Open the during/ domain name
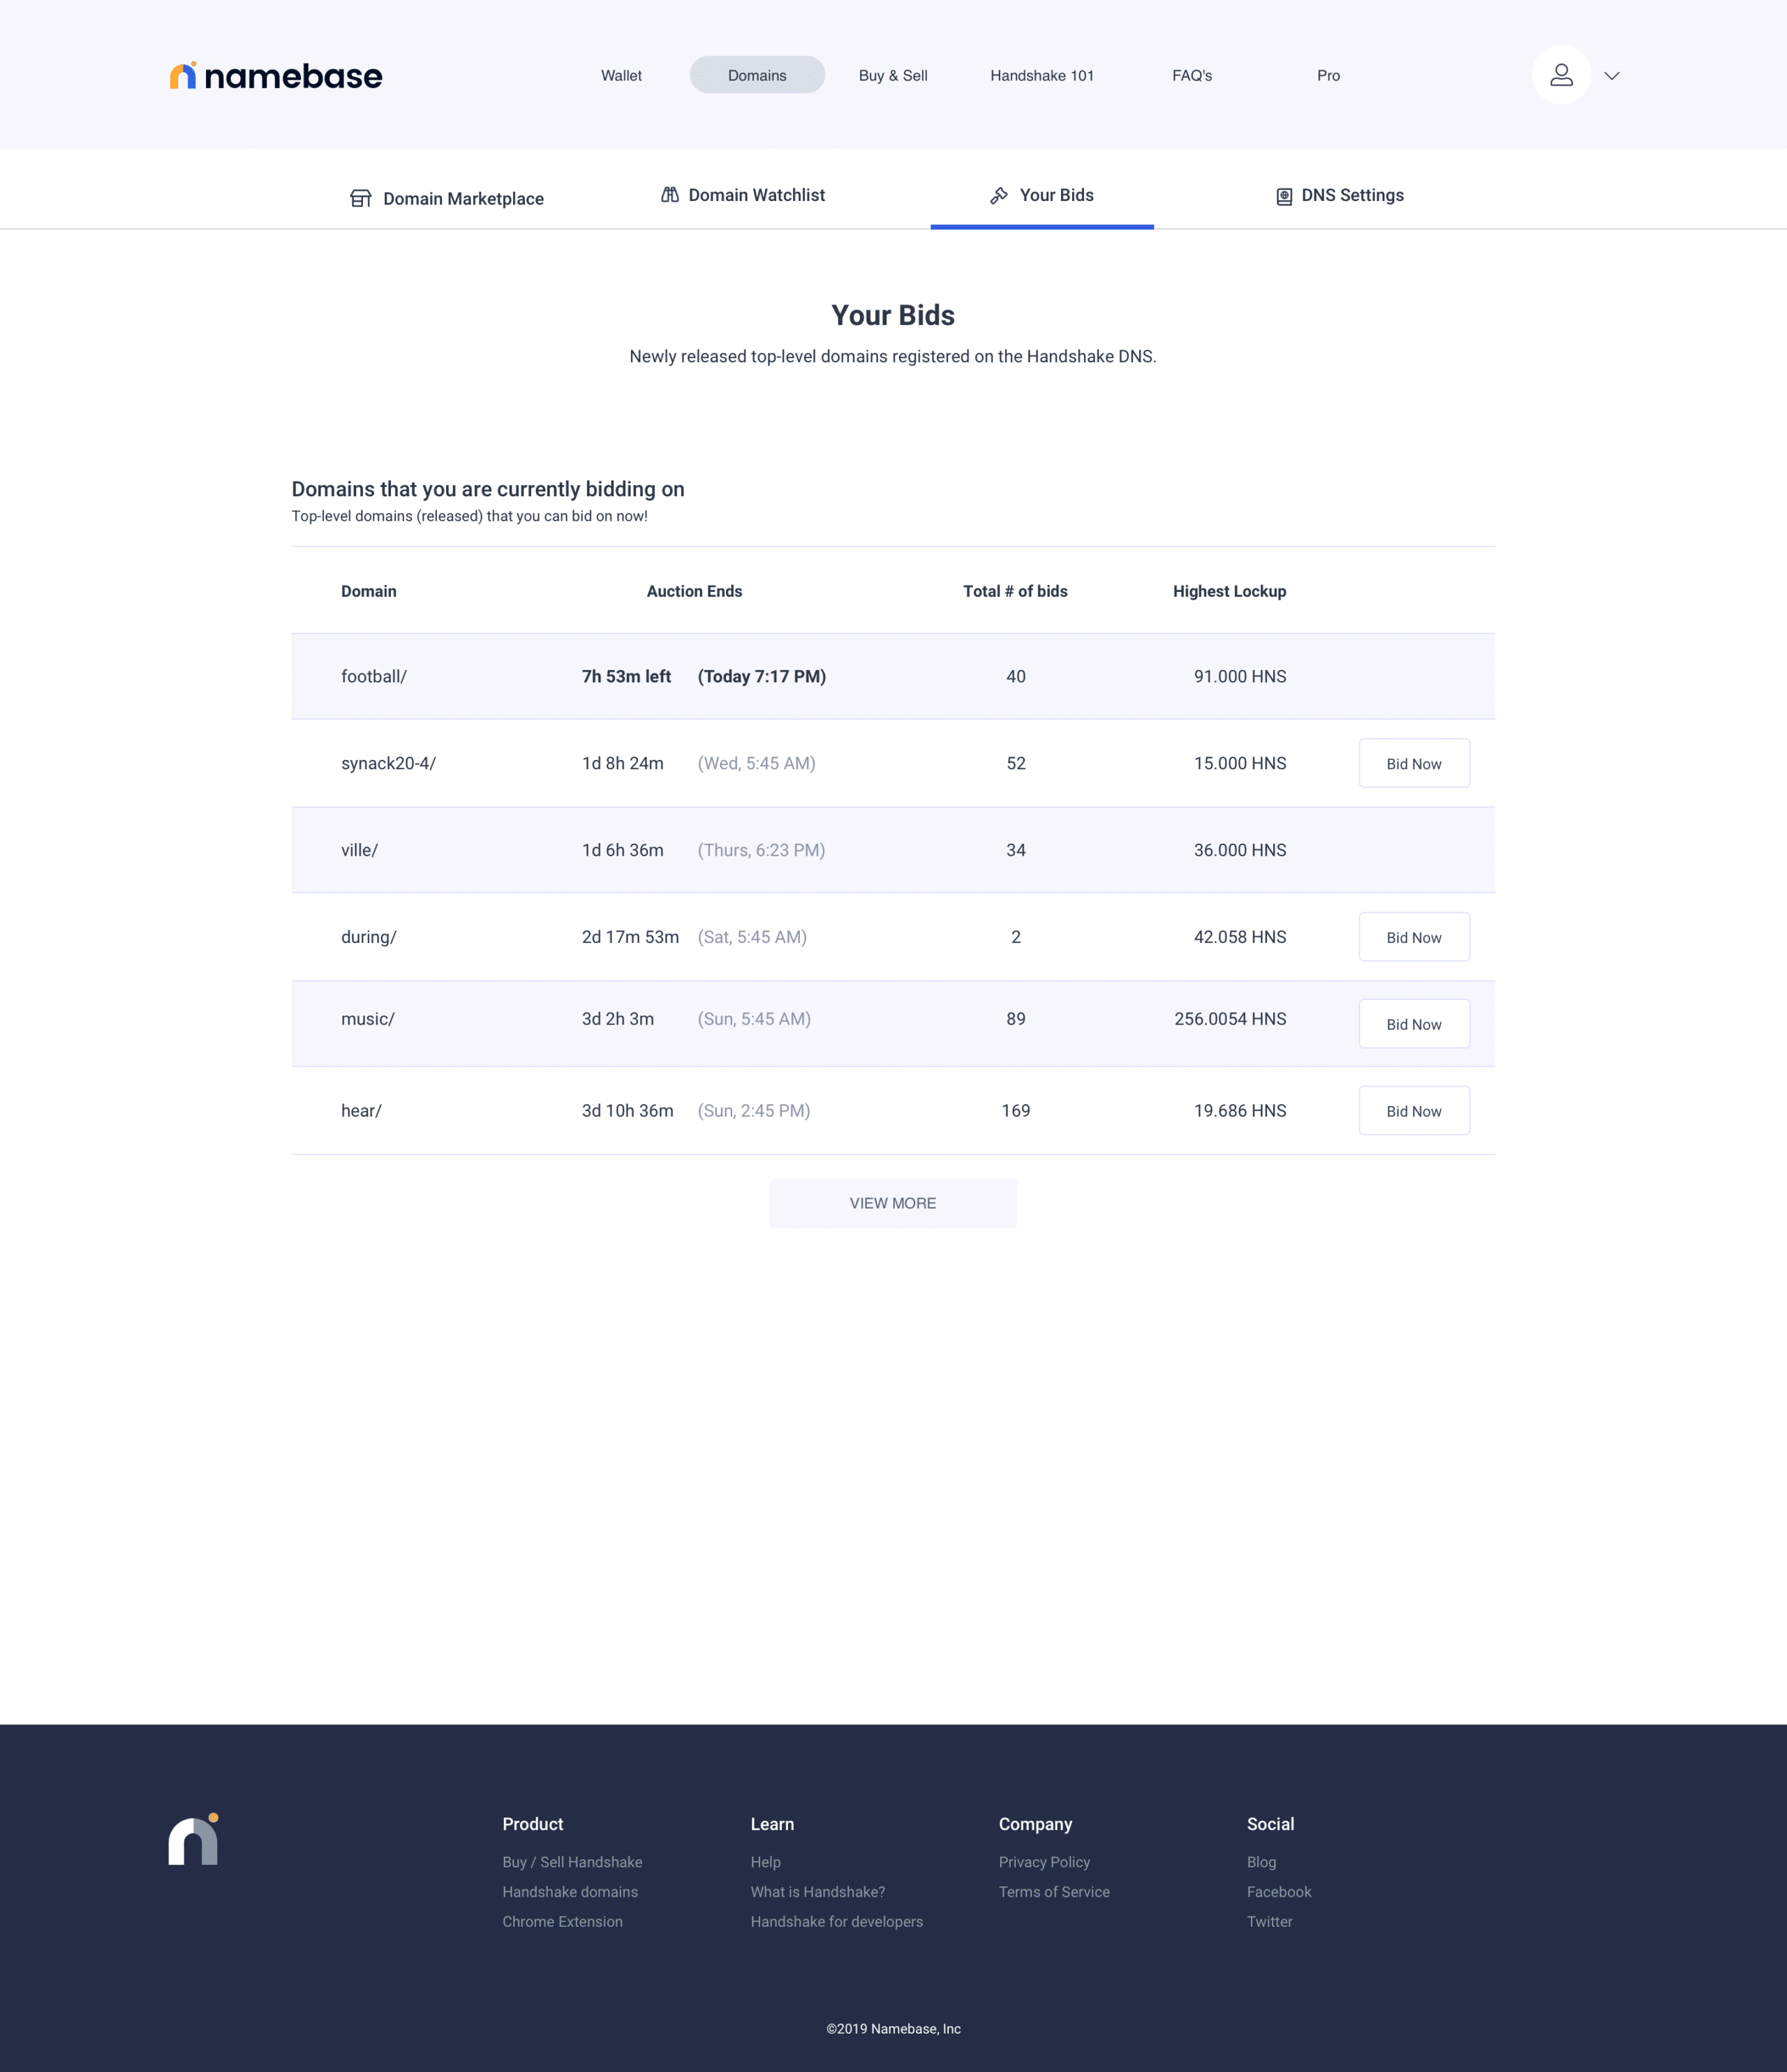The width and height of the screenshot is (1787, 2072). coord(368,937)
